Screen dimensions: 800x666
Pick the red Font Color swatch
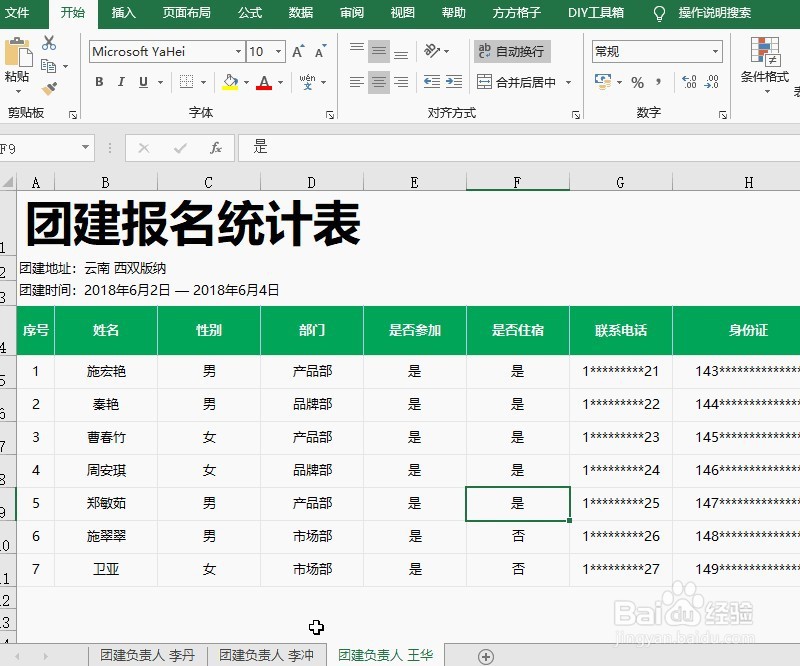(x=263, y=81)
